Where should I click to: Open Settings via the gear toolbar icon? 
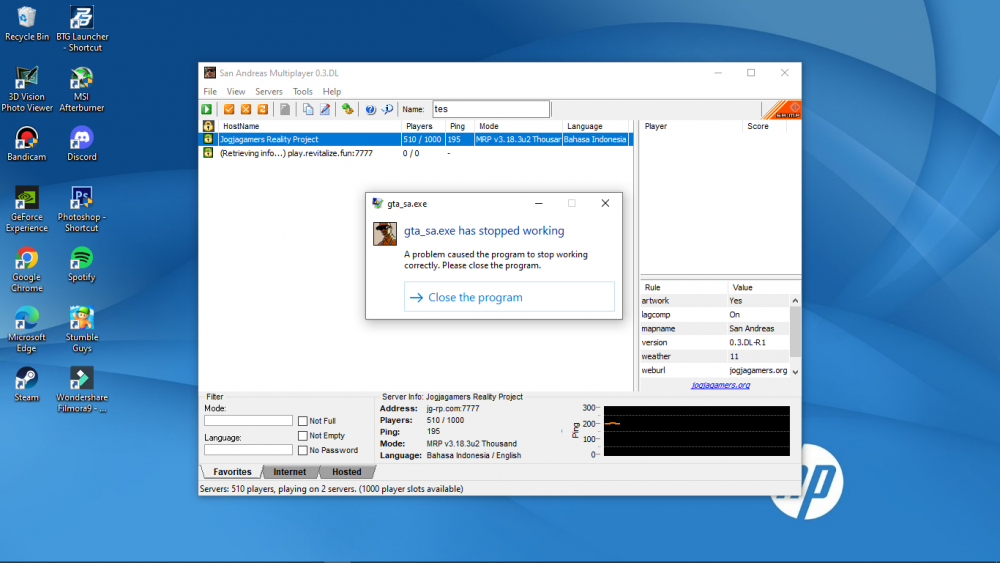348,109
